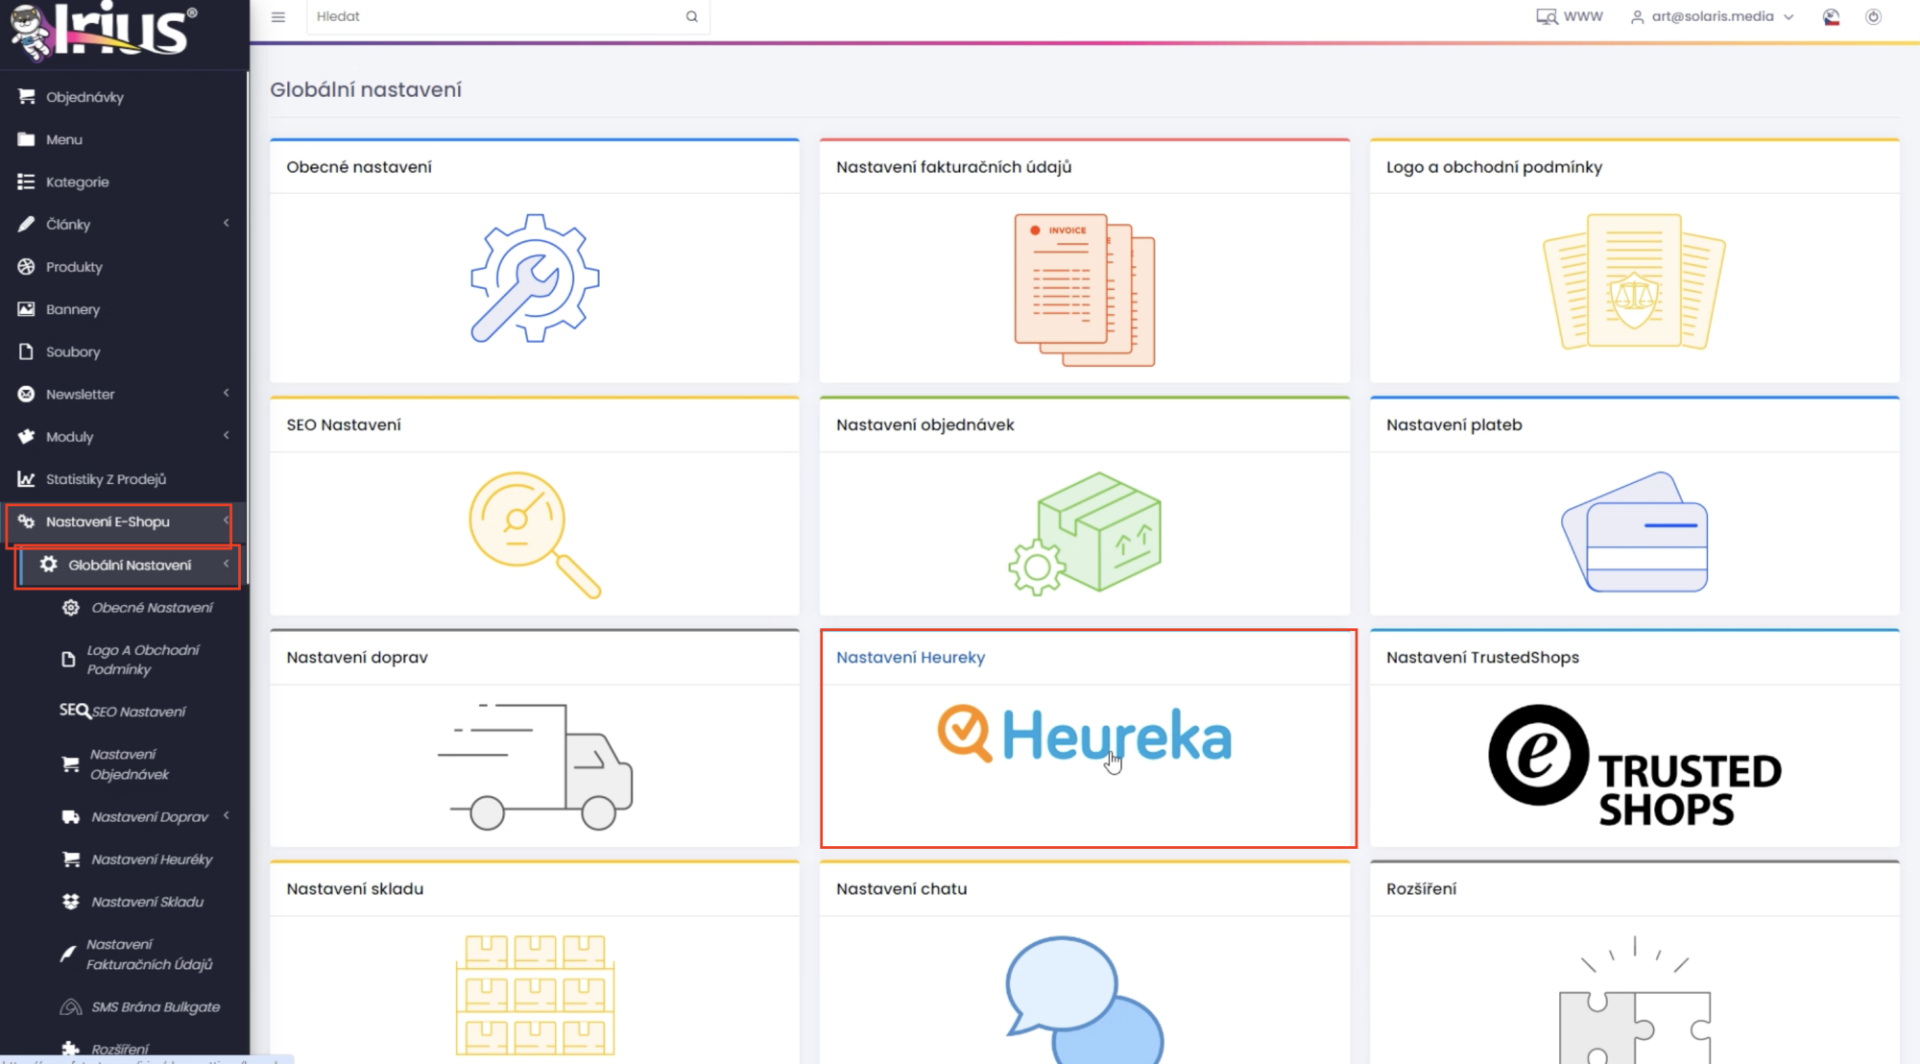Image resolution: width=1920 pixels, height=1064 pixels.
Task: Open the Nastavení Heureky link
Action: [910, 657]
